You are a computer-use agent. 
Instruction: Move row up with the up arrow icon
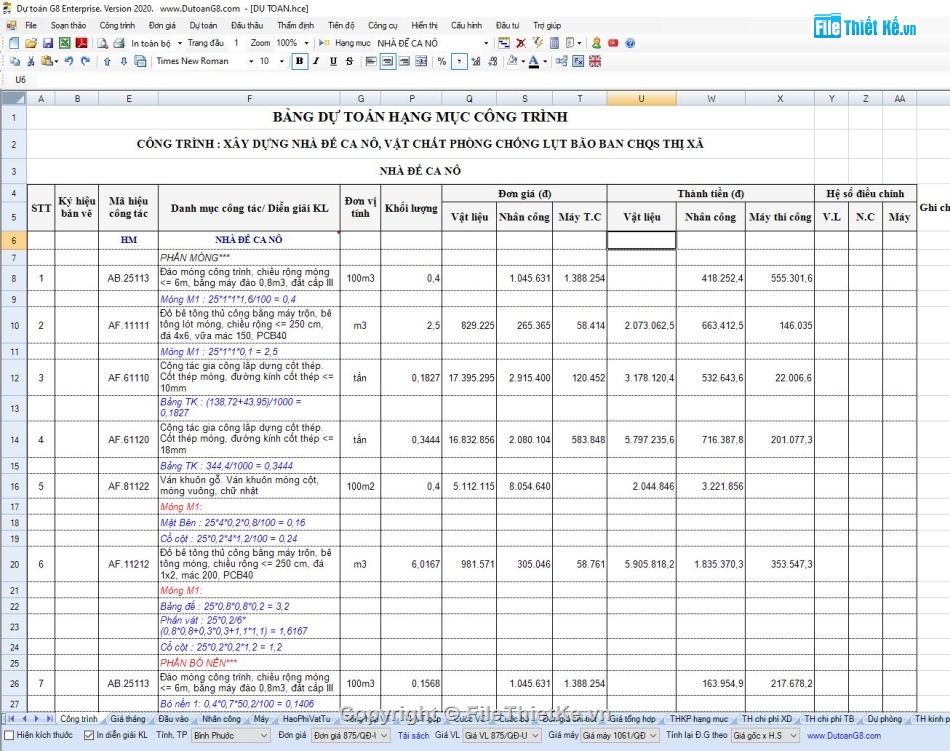coord(107,61)
